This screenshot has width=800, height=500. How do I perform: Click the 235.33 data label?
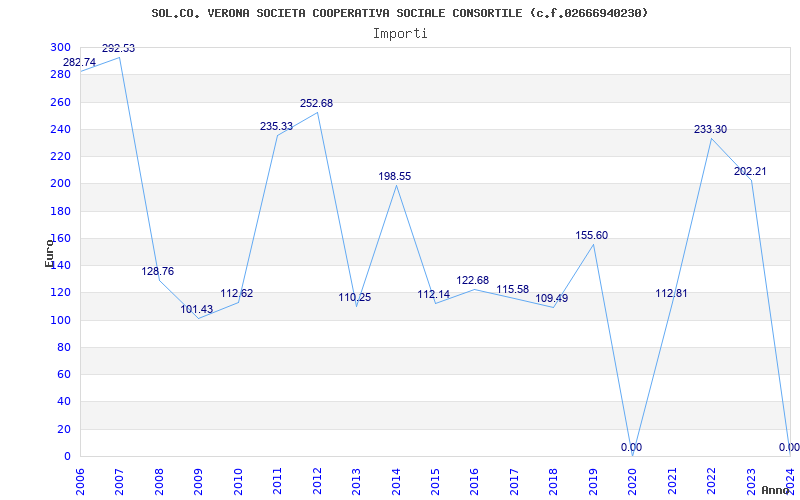(x=276, y=126)
